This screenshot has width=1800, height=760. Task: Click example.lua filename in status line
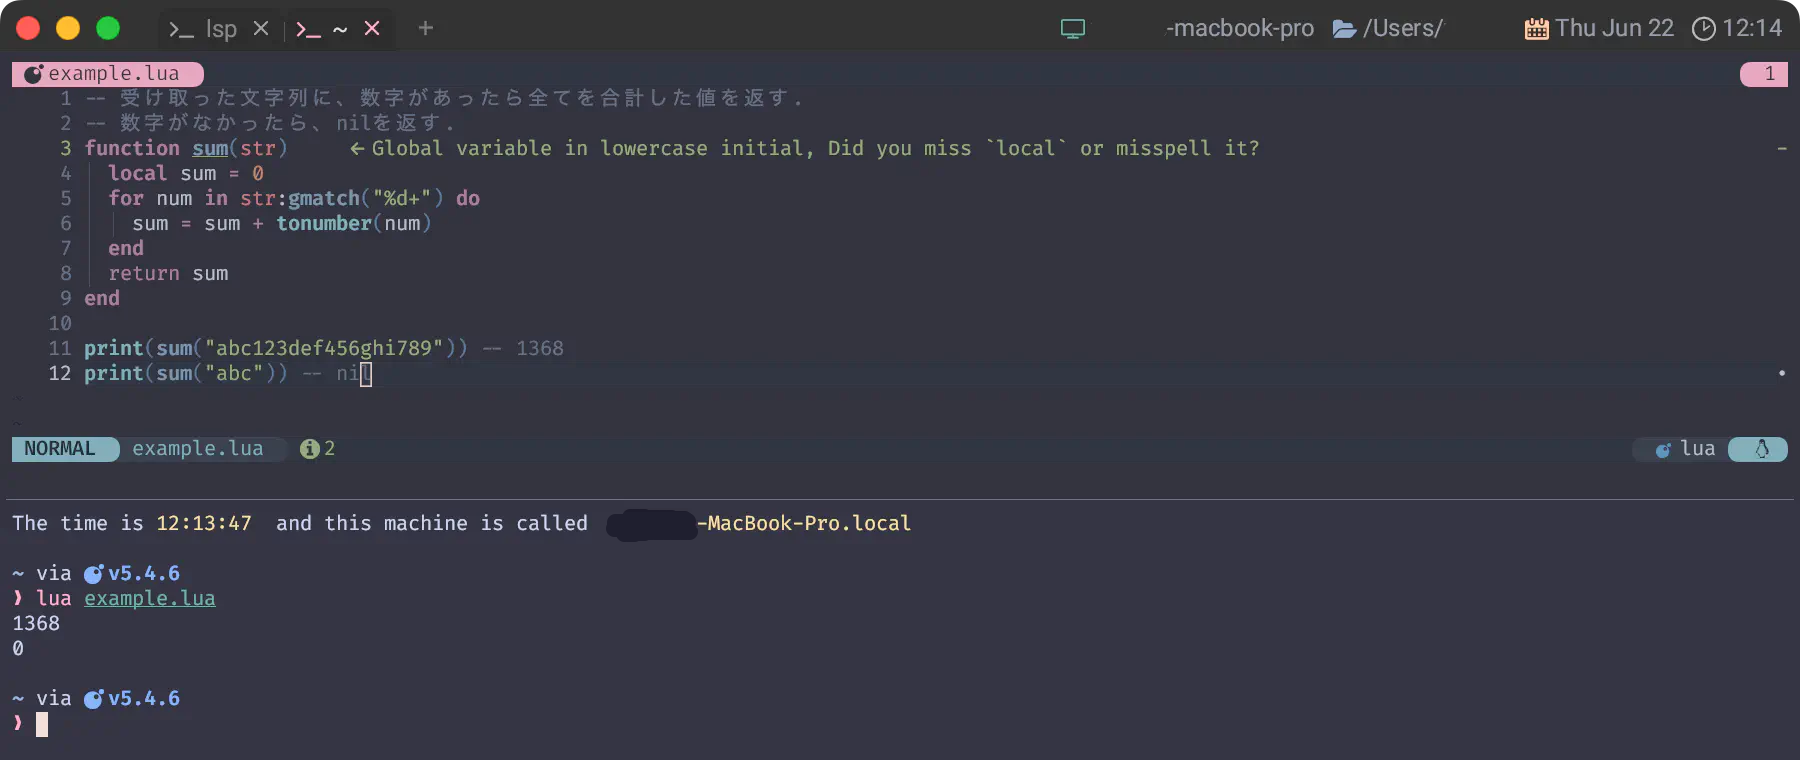198,449
